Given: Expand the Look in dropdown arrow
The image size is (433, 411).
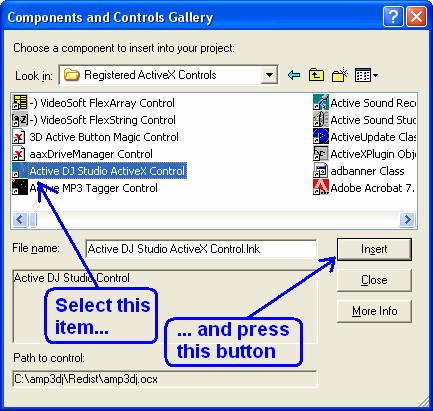Looking at the screenshot, I should 269,75.
